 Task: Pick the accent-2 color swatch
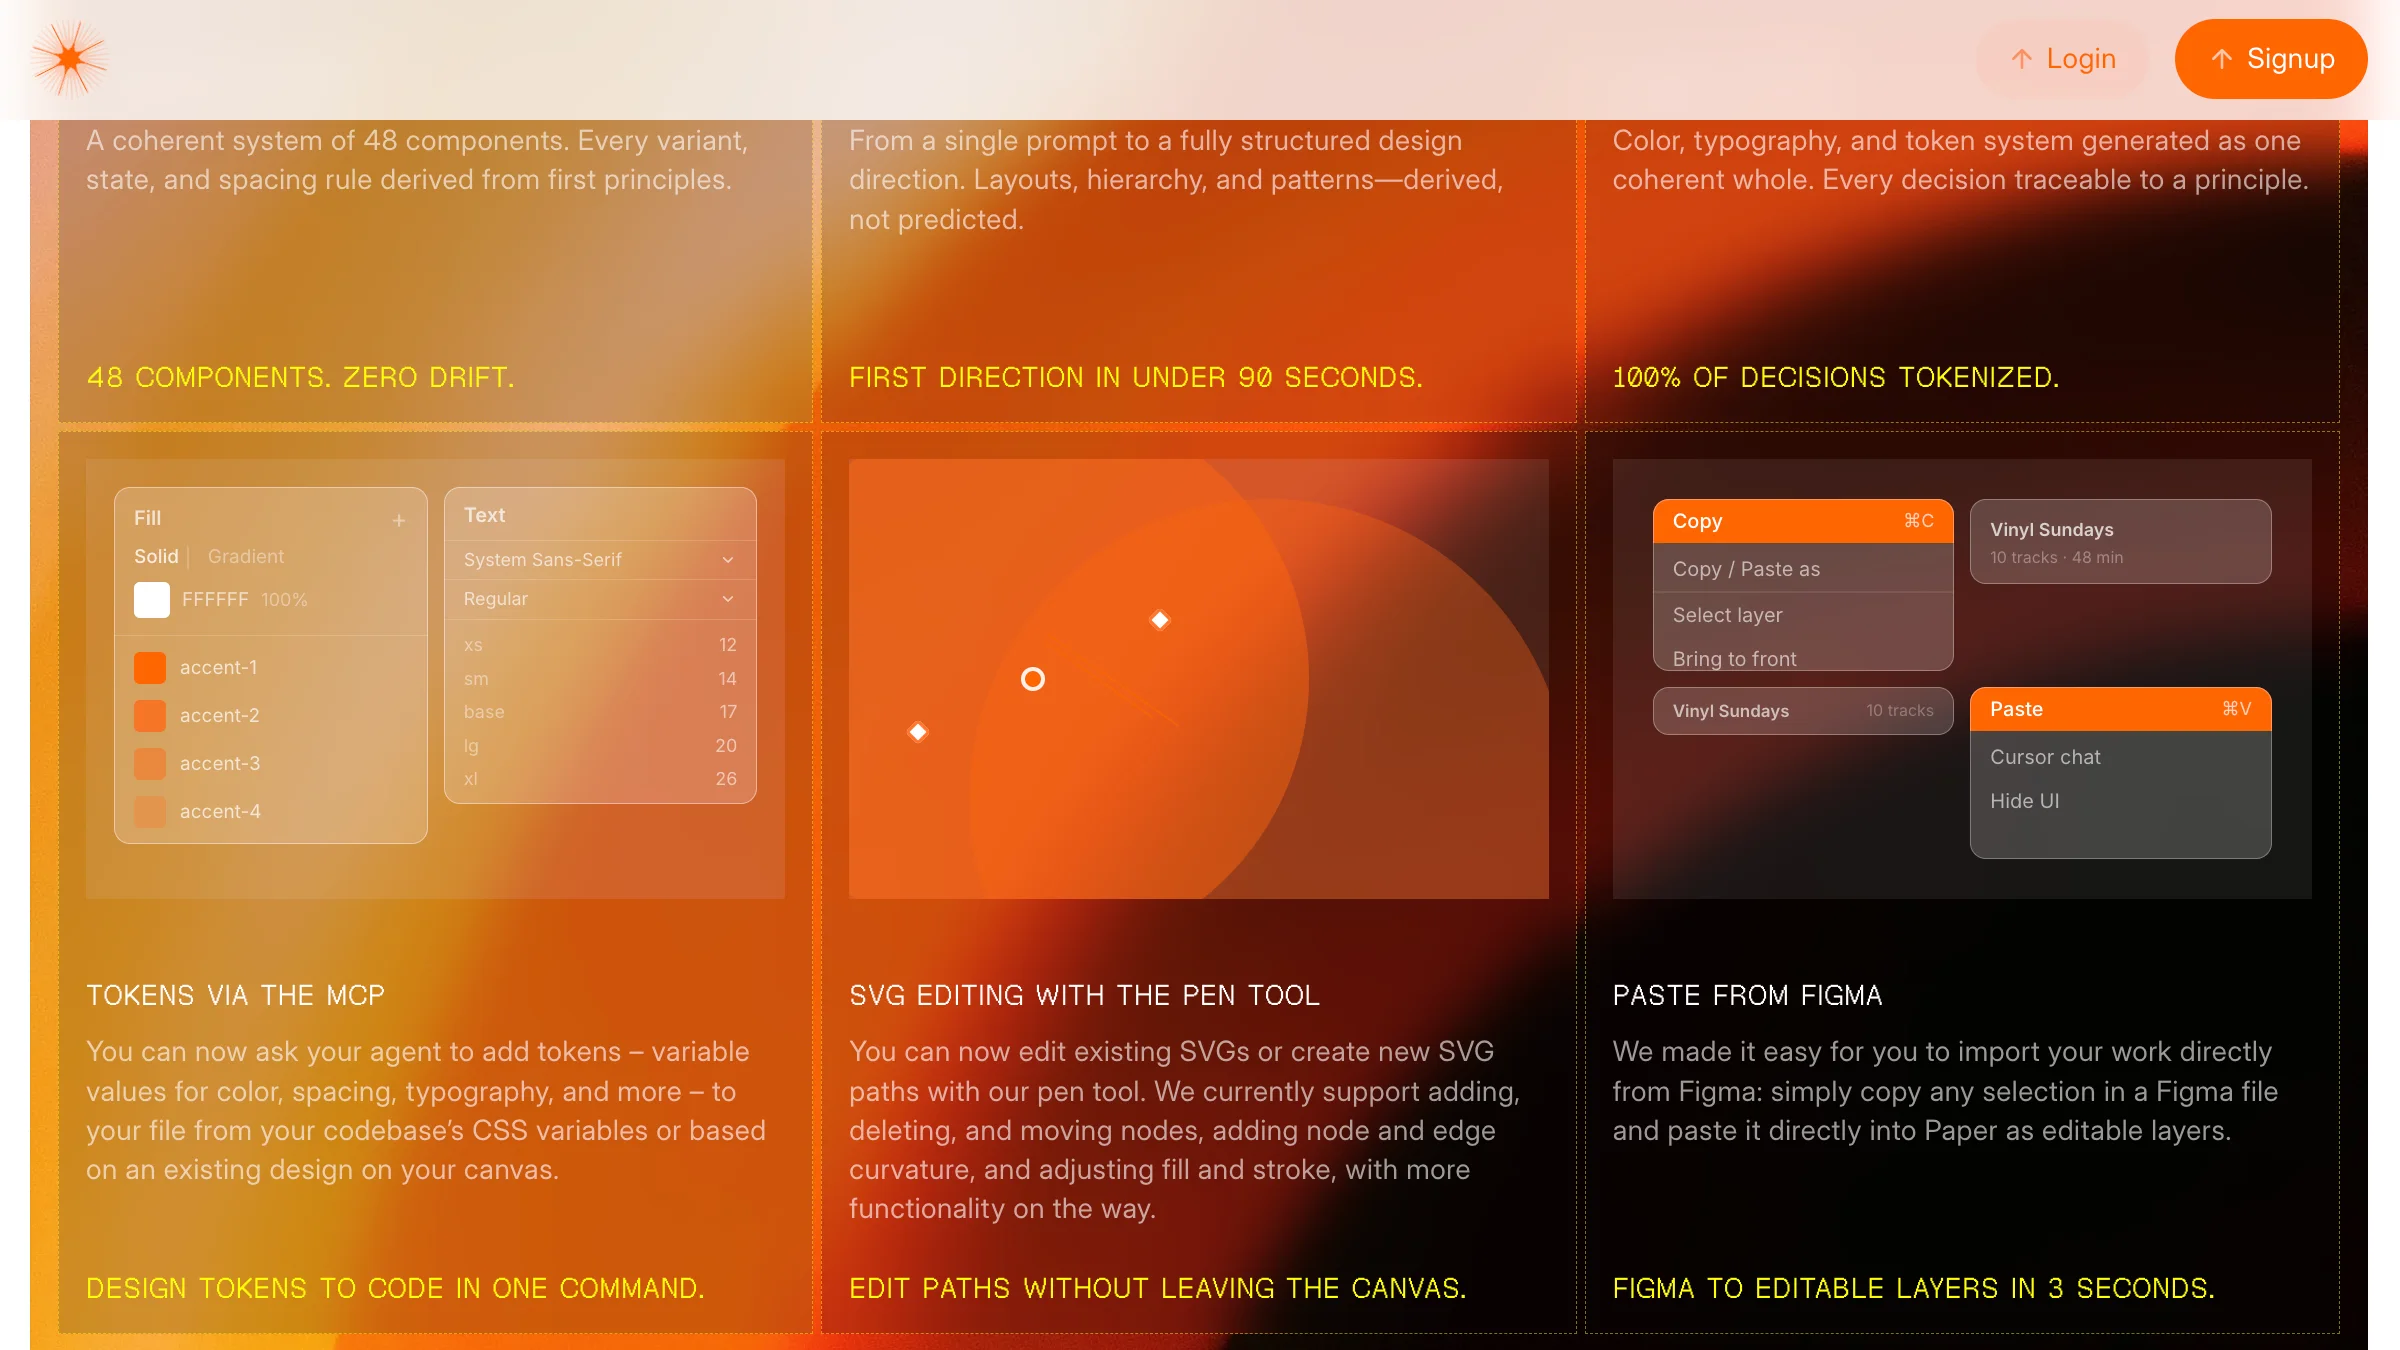(x=150, y=715)
